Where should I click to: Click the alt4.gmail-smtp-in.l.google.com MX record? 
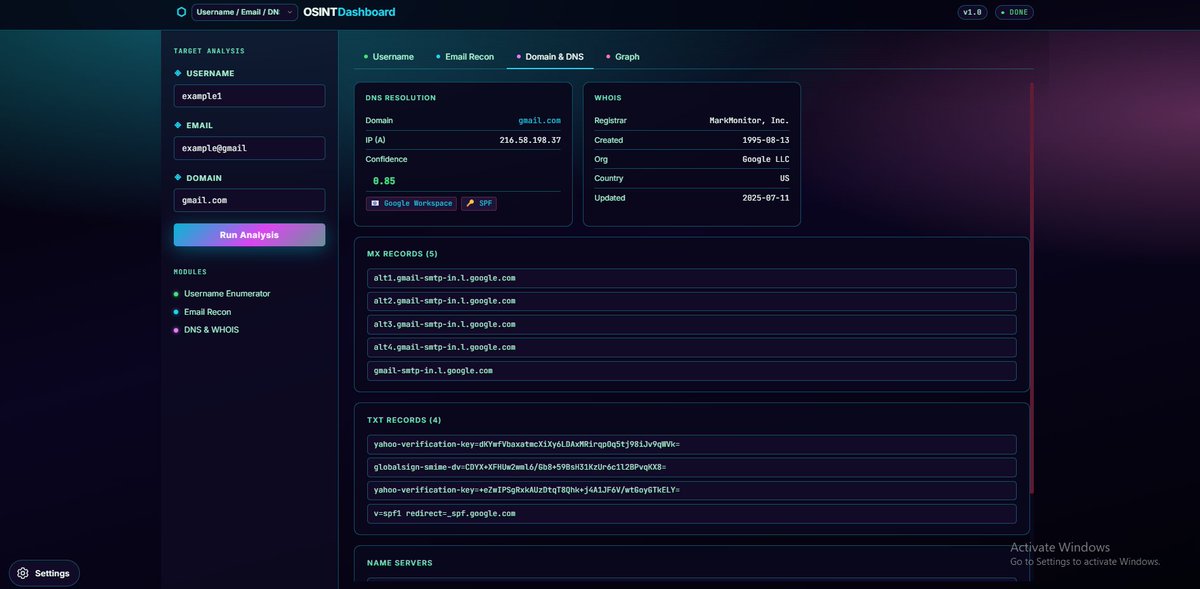[692, 347]
